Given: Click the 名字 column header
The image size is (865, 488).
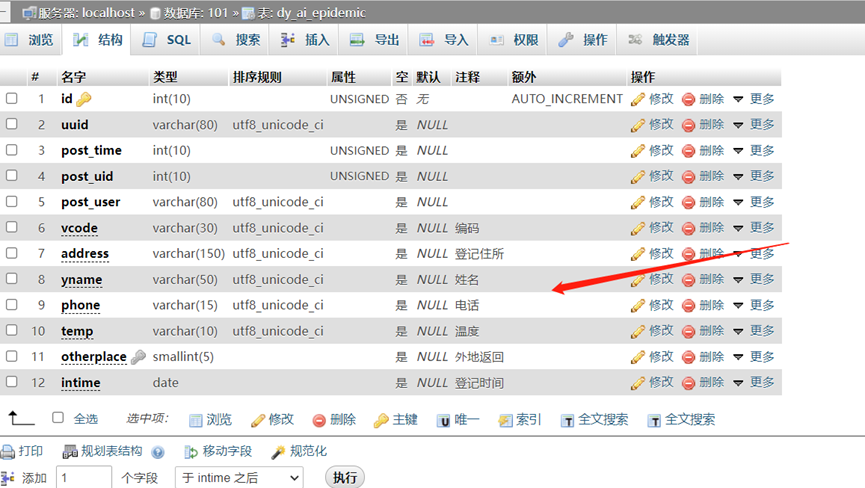Looking at the screenshot, I should coord(73,77).
